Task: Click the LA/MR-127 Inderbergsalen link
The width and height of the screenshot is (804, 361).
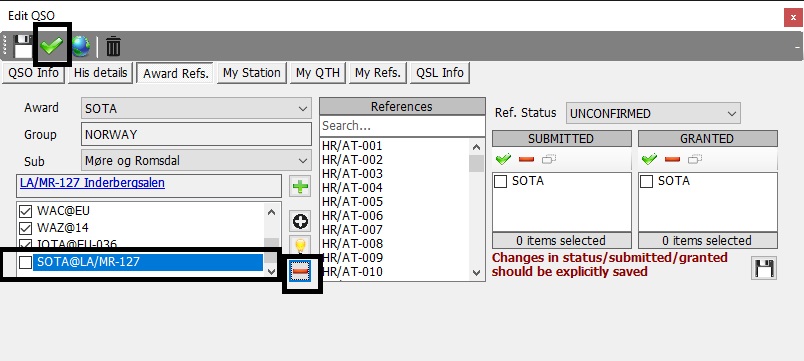Action: tap(92, 183)
